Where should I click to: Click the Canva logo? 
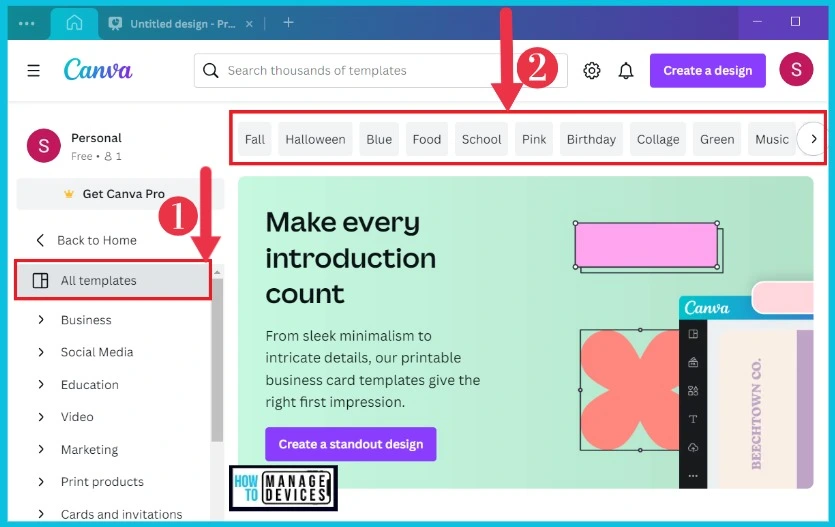click(x=98, y=69)
